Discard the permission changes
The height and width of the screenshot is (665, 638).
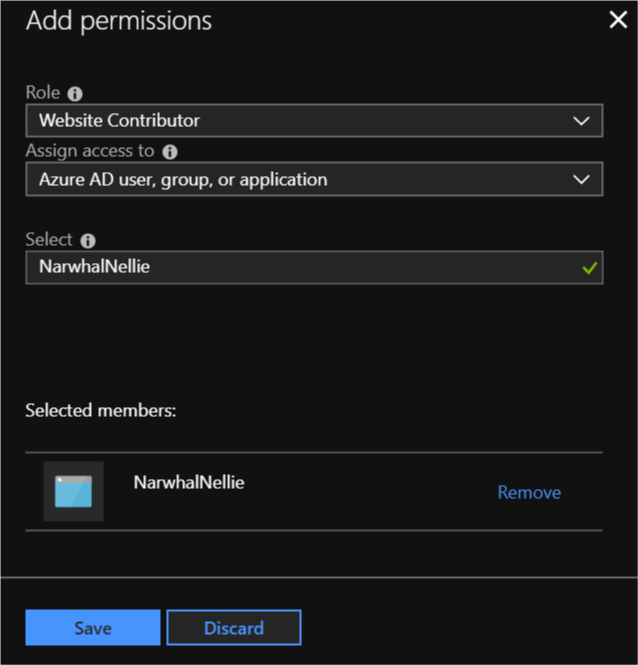(x=234, y=628)
